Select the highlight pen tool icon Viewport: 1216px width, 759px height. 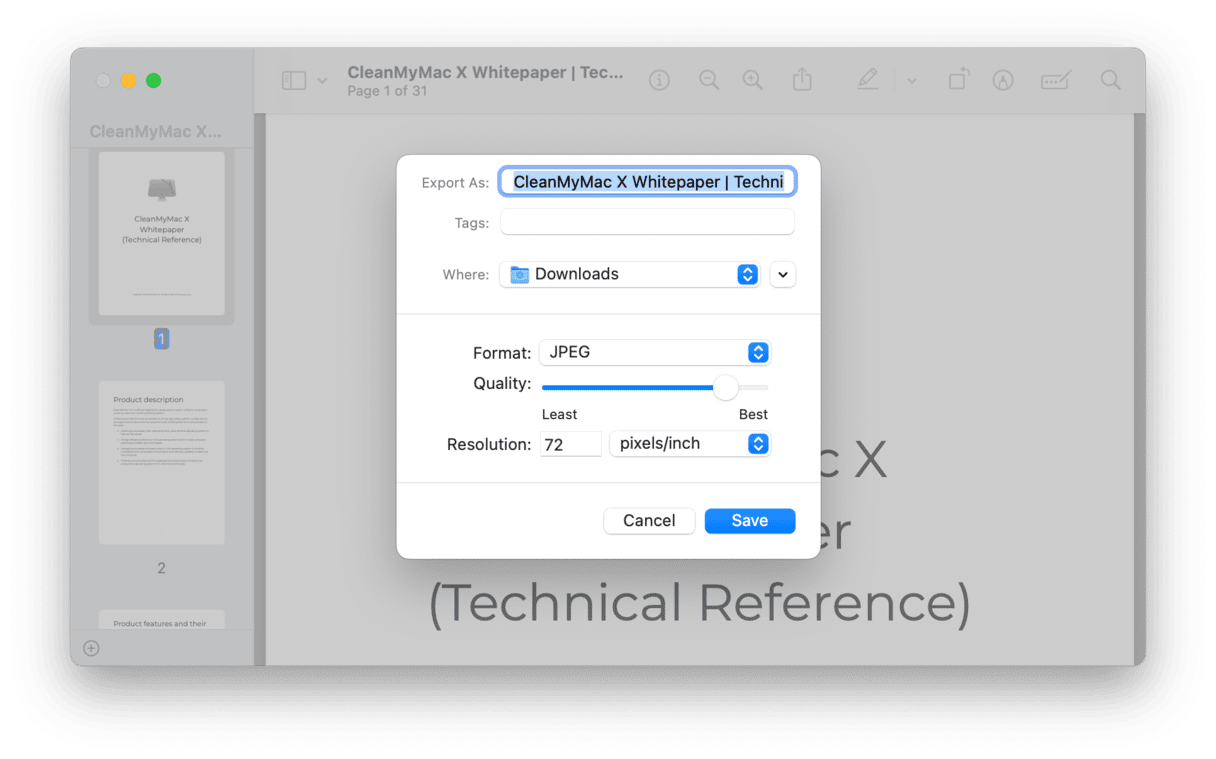[868, 80]
